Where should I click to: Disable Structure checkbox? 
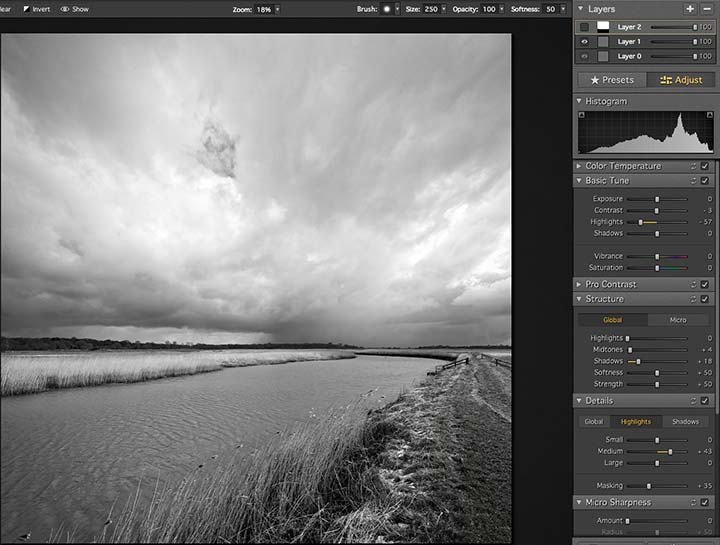[705, 299]
